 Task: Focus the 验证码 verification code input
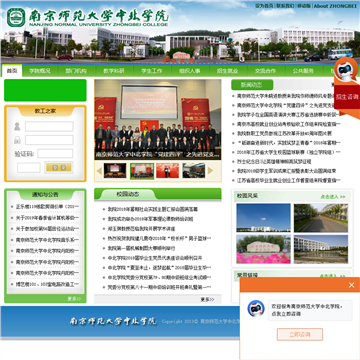(x=55, y=153)
